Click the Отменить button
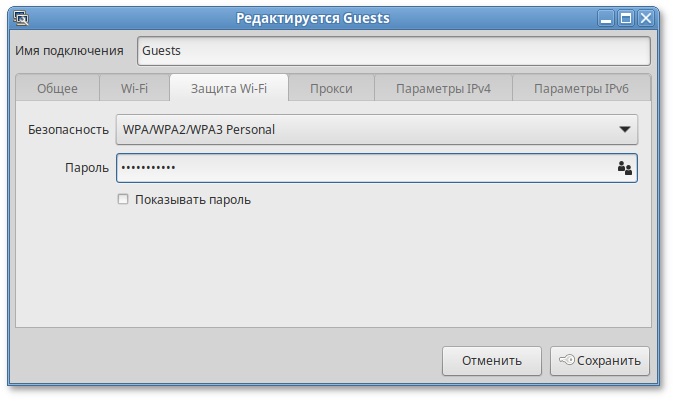The image size is (673, 400). tap(492, 361)
